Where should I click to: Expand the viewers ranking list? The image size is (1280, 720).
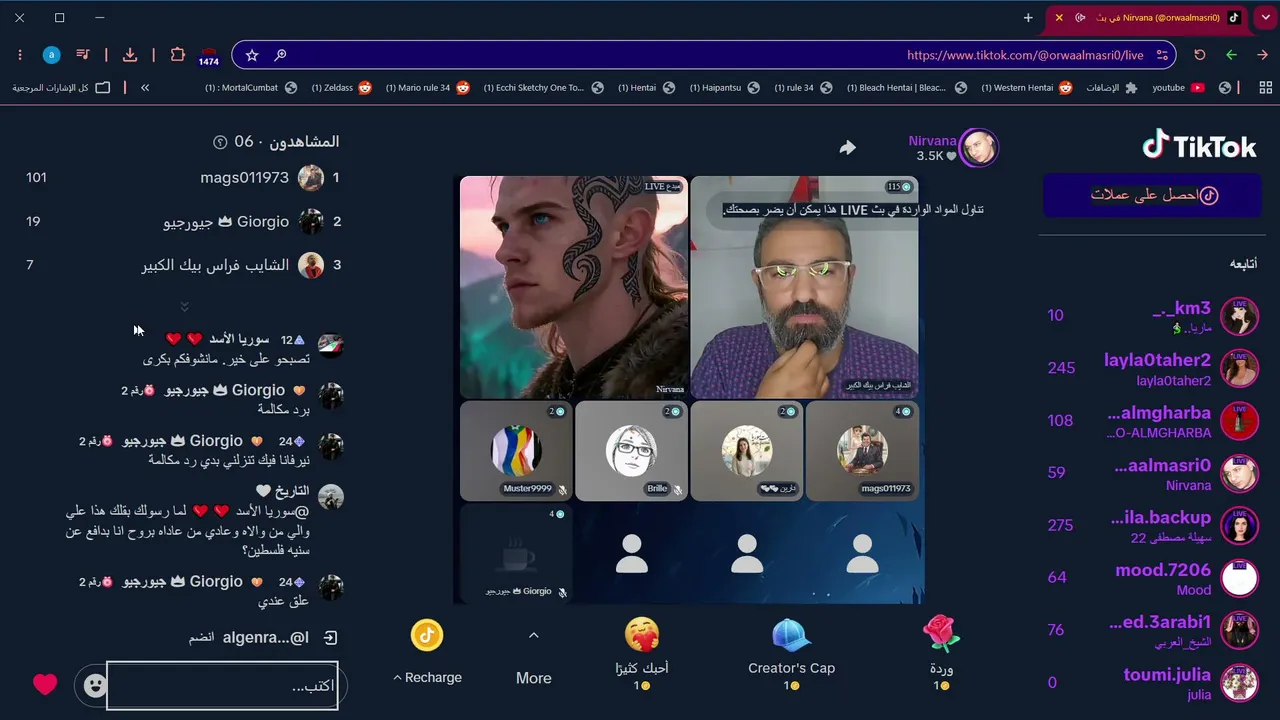pos(184,306)
